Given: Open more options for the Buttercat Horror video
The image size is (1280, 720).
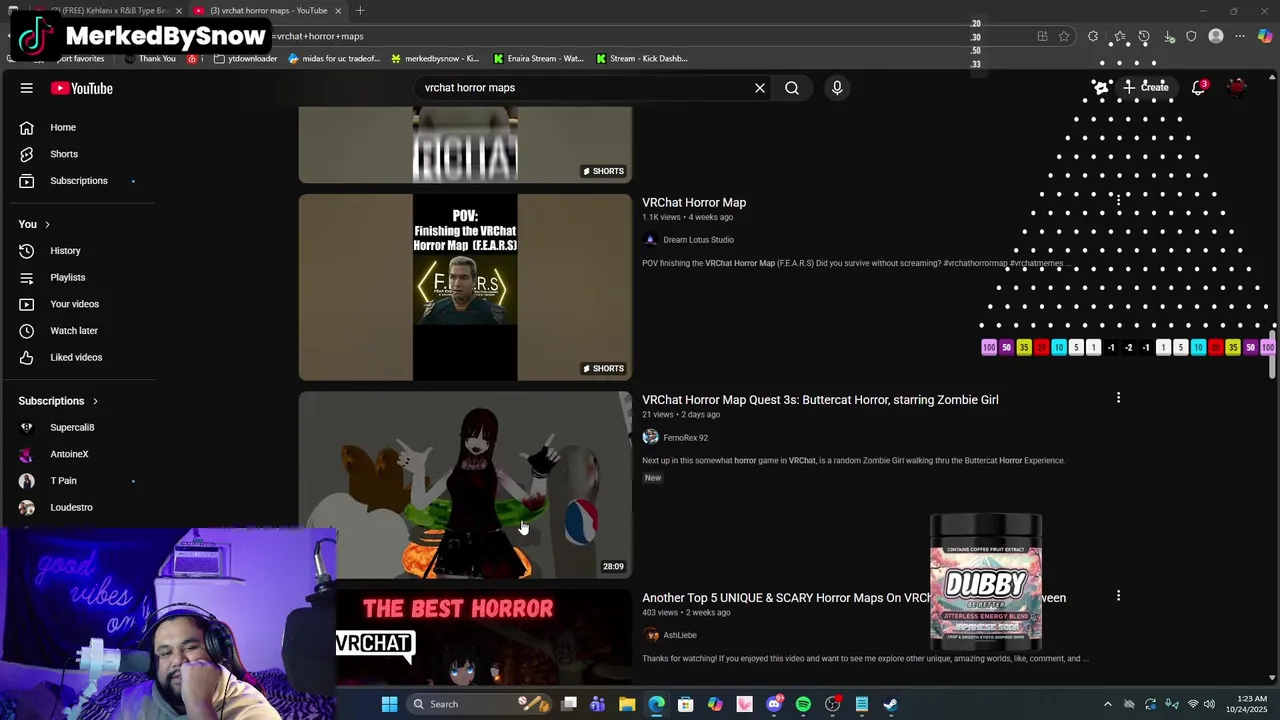Looking at the screenshot, I should (1118, 398).
